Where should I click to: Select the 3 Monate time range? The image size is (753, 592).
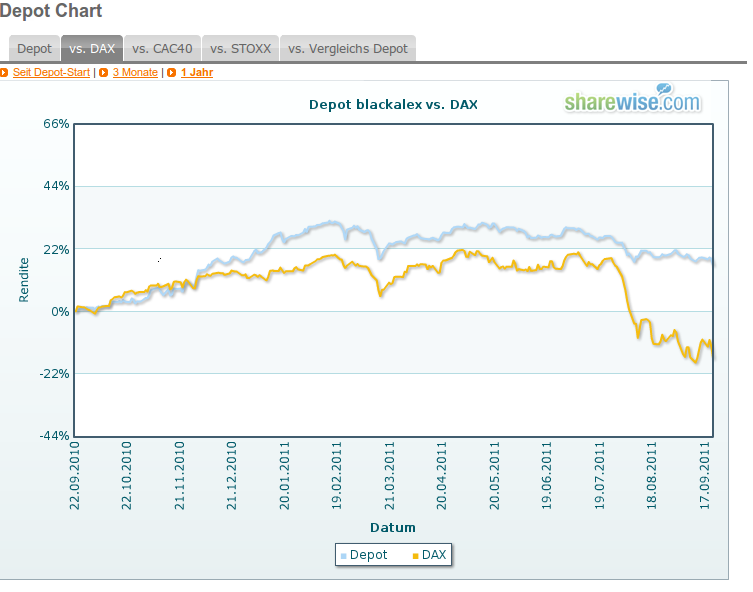(x=135, y=72)
